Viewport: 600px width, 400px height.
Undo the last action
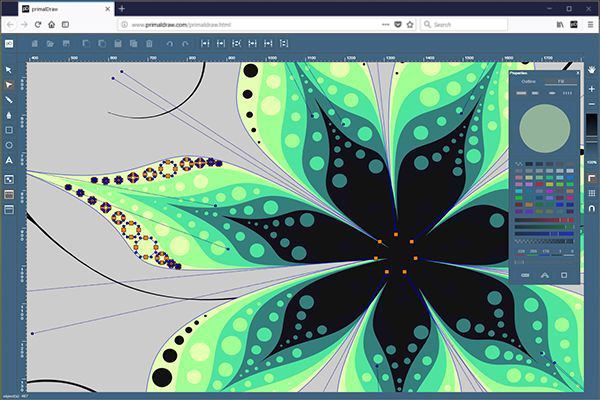coord(170,44)
